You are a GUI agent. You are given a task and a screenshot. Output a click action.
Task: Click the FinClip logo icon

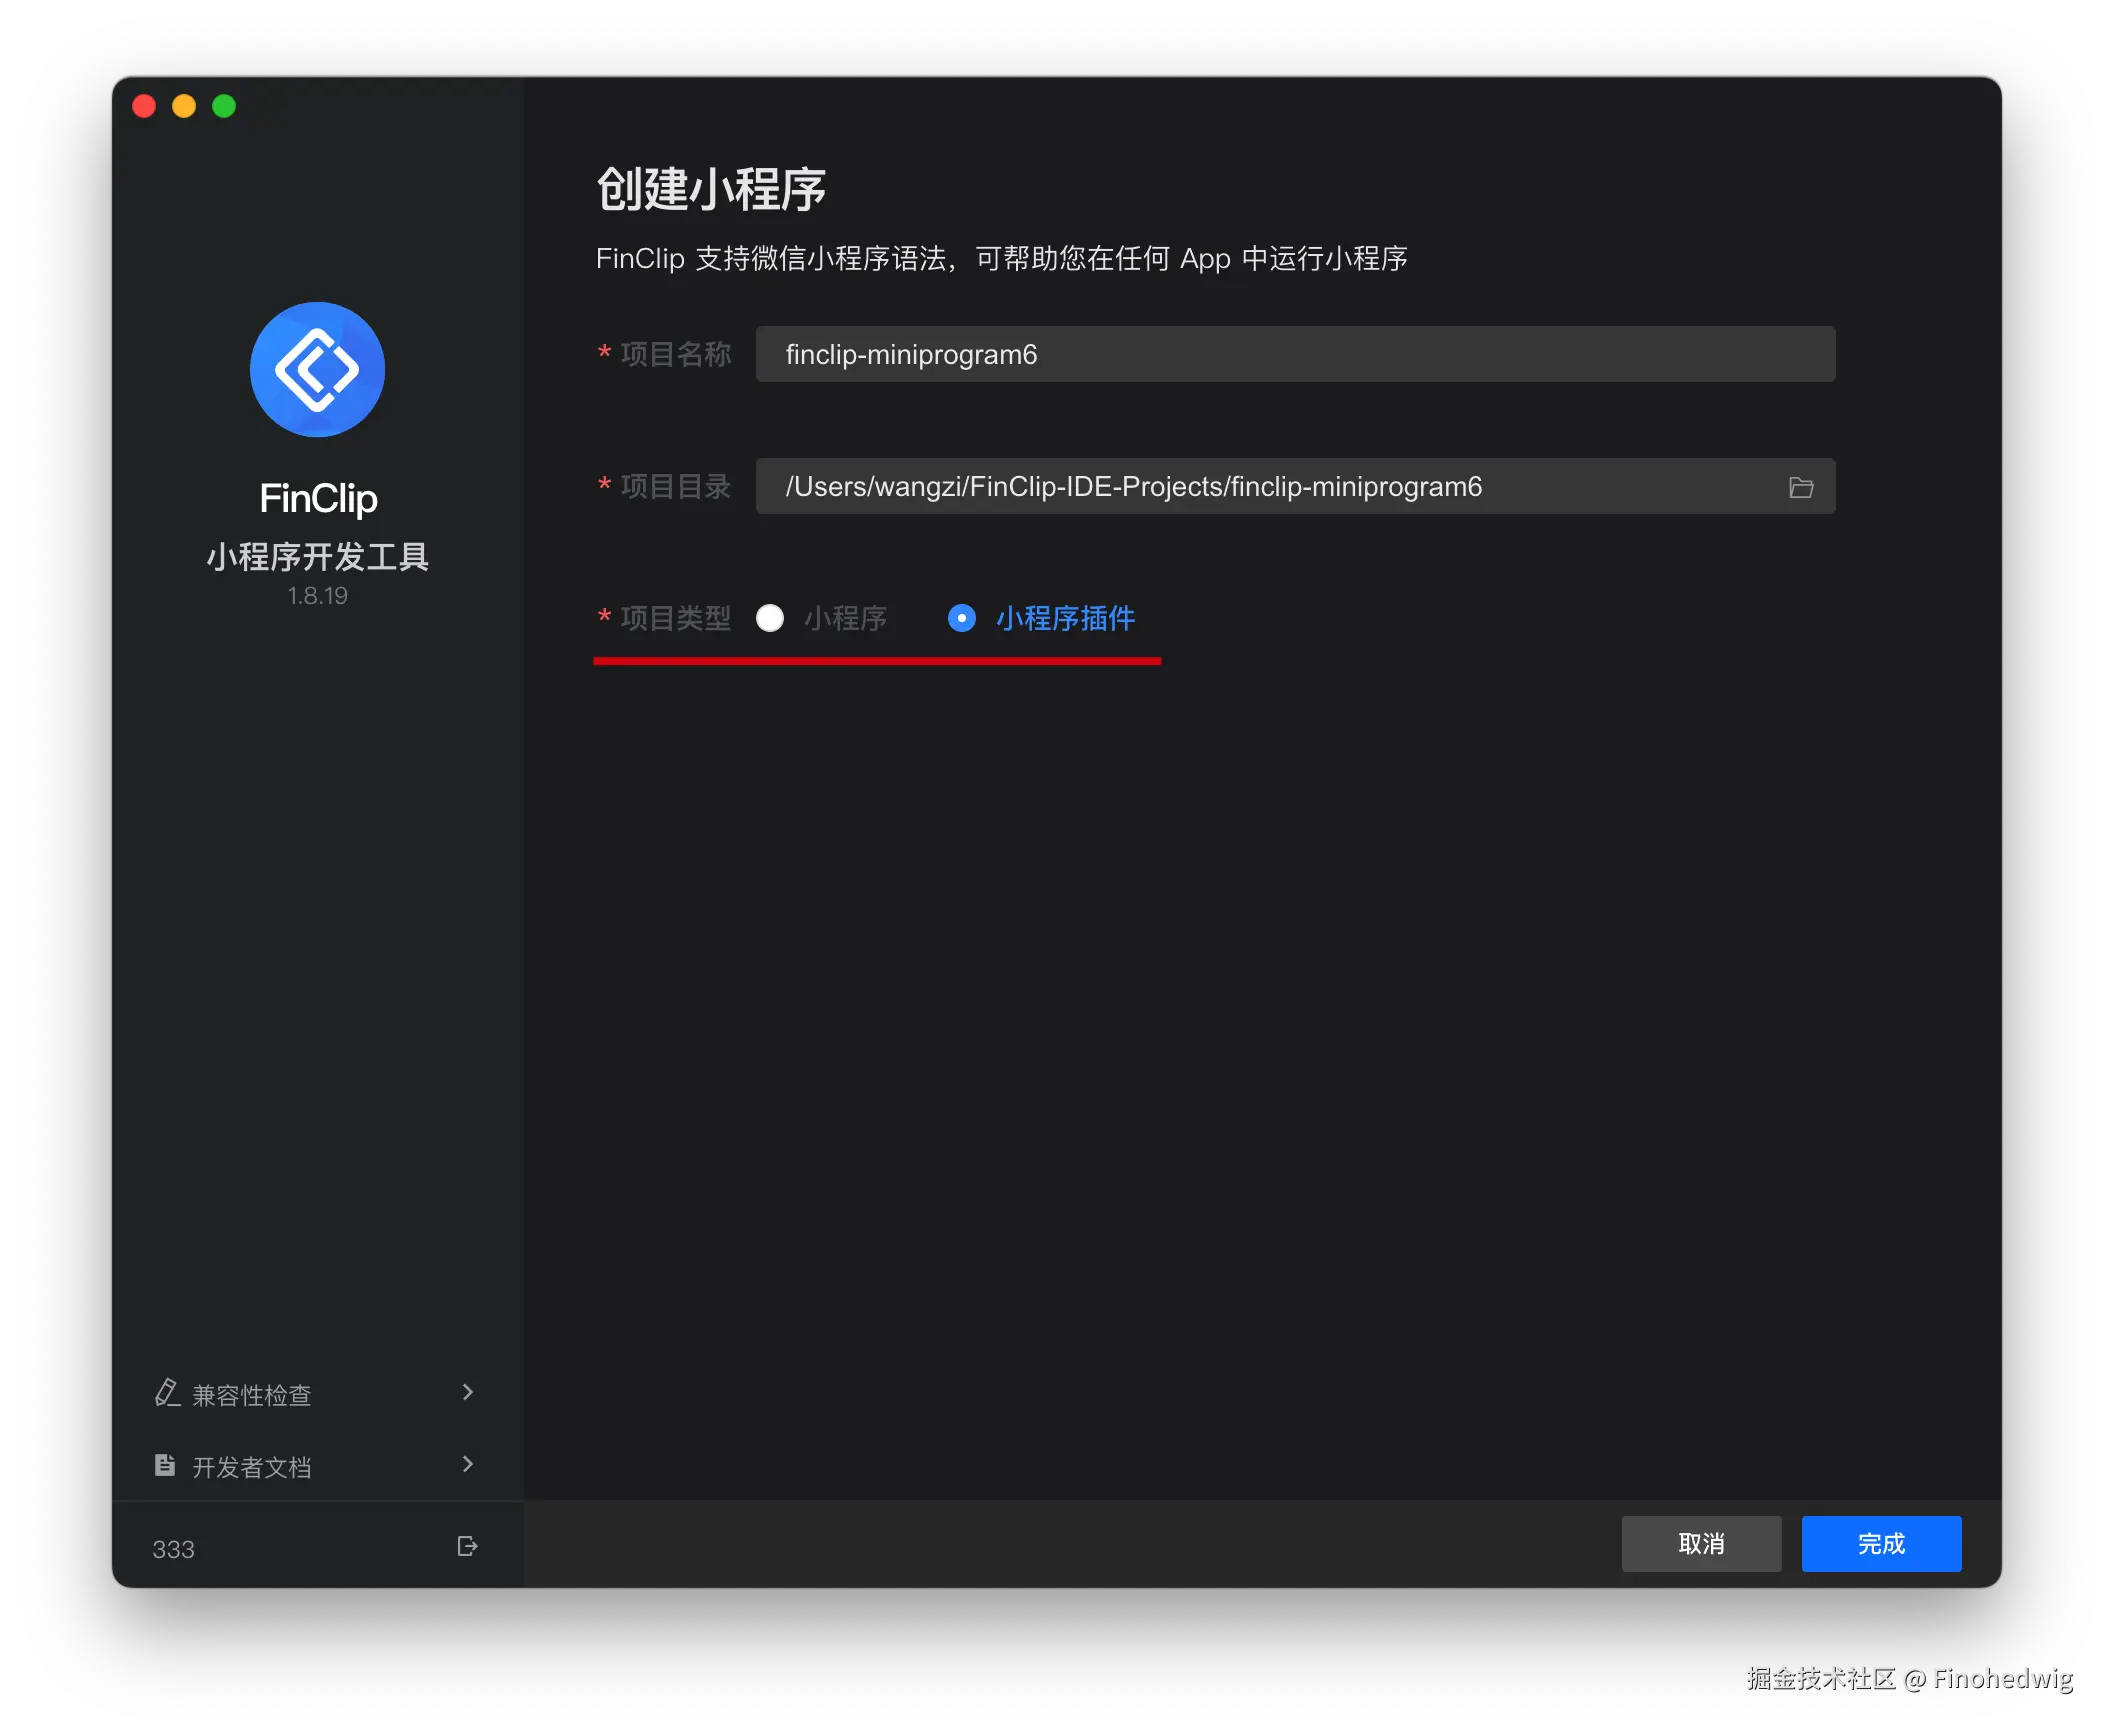[x=317, y=369]
